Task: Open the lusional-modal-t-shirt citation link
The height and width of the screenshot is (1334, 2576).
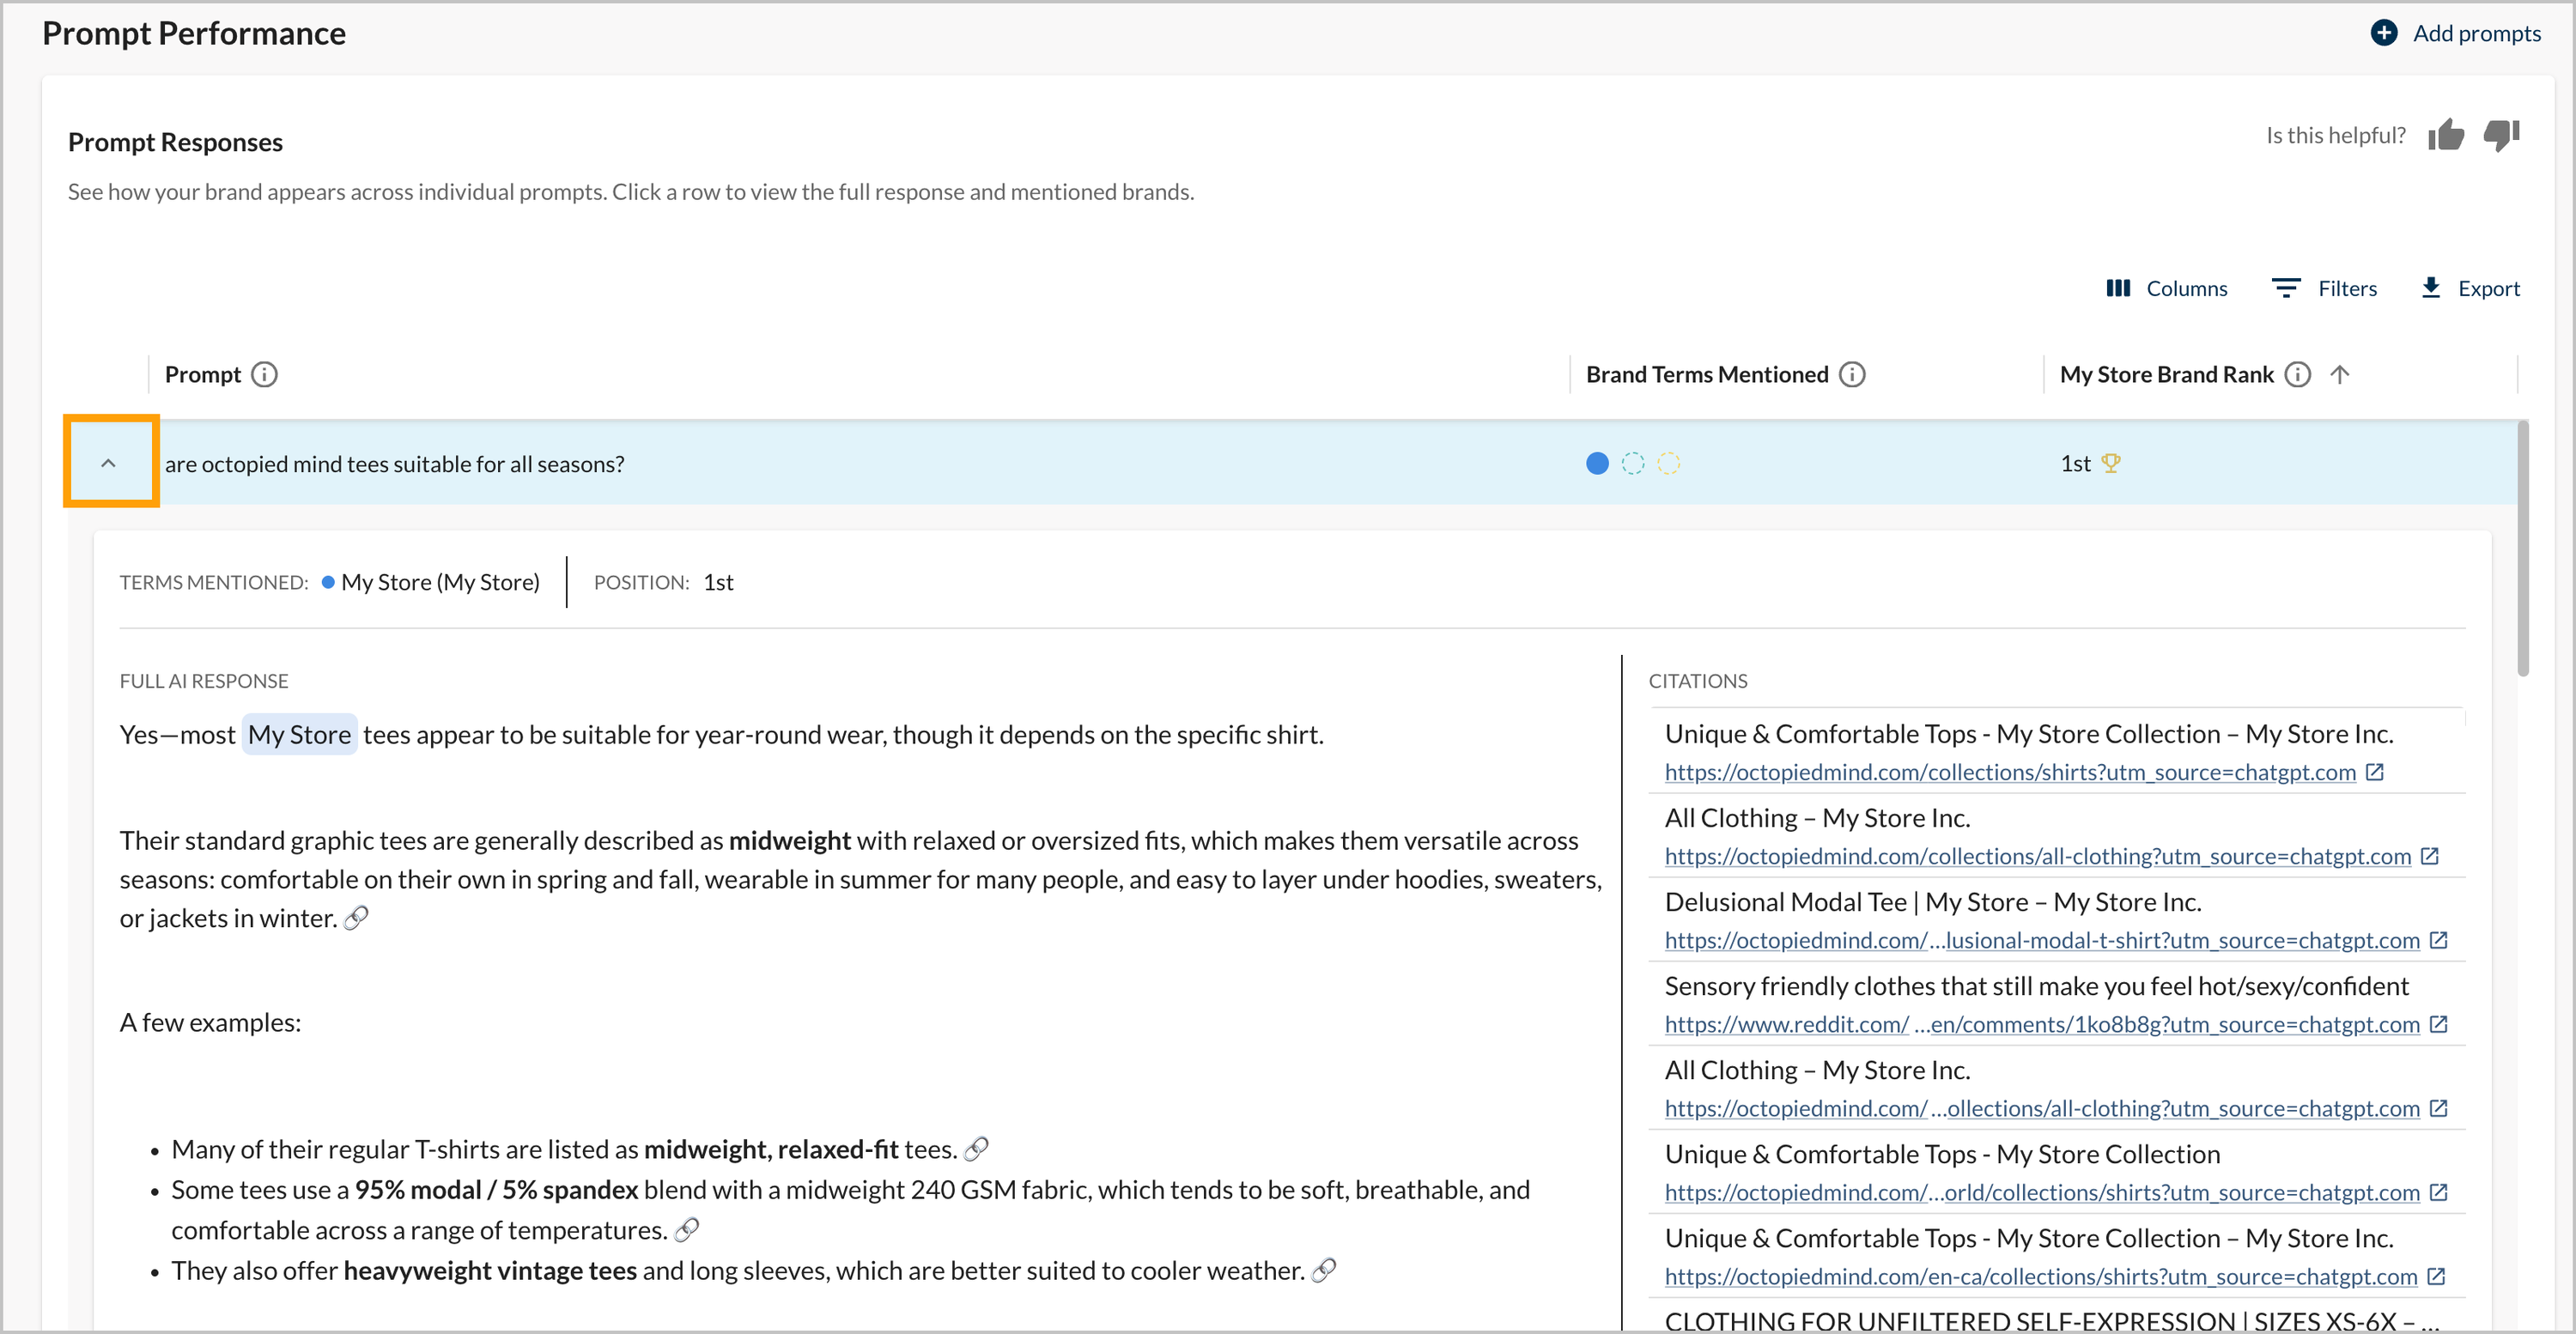Action: click(x=2042, y=940)
